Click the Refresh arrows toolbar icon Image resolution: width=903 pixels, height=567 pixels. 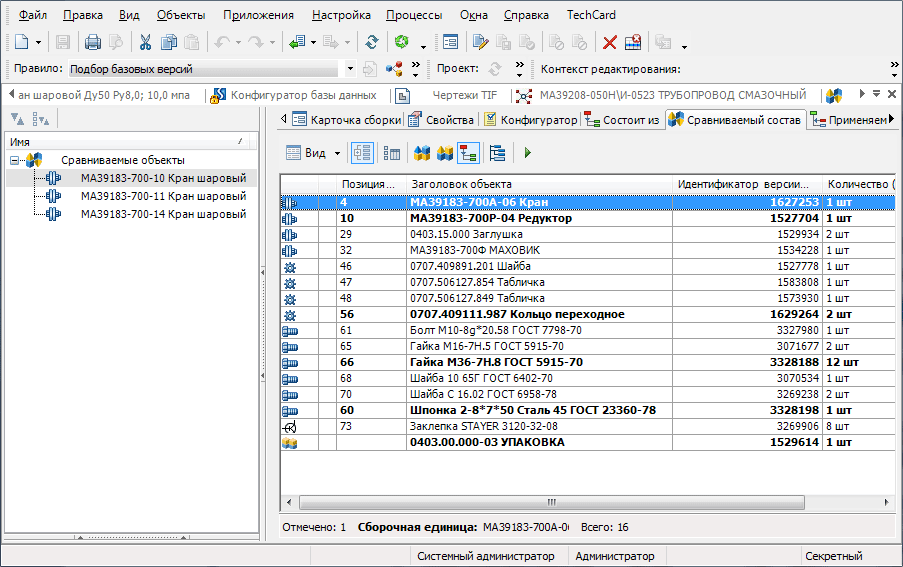point(371,43)
